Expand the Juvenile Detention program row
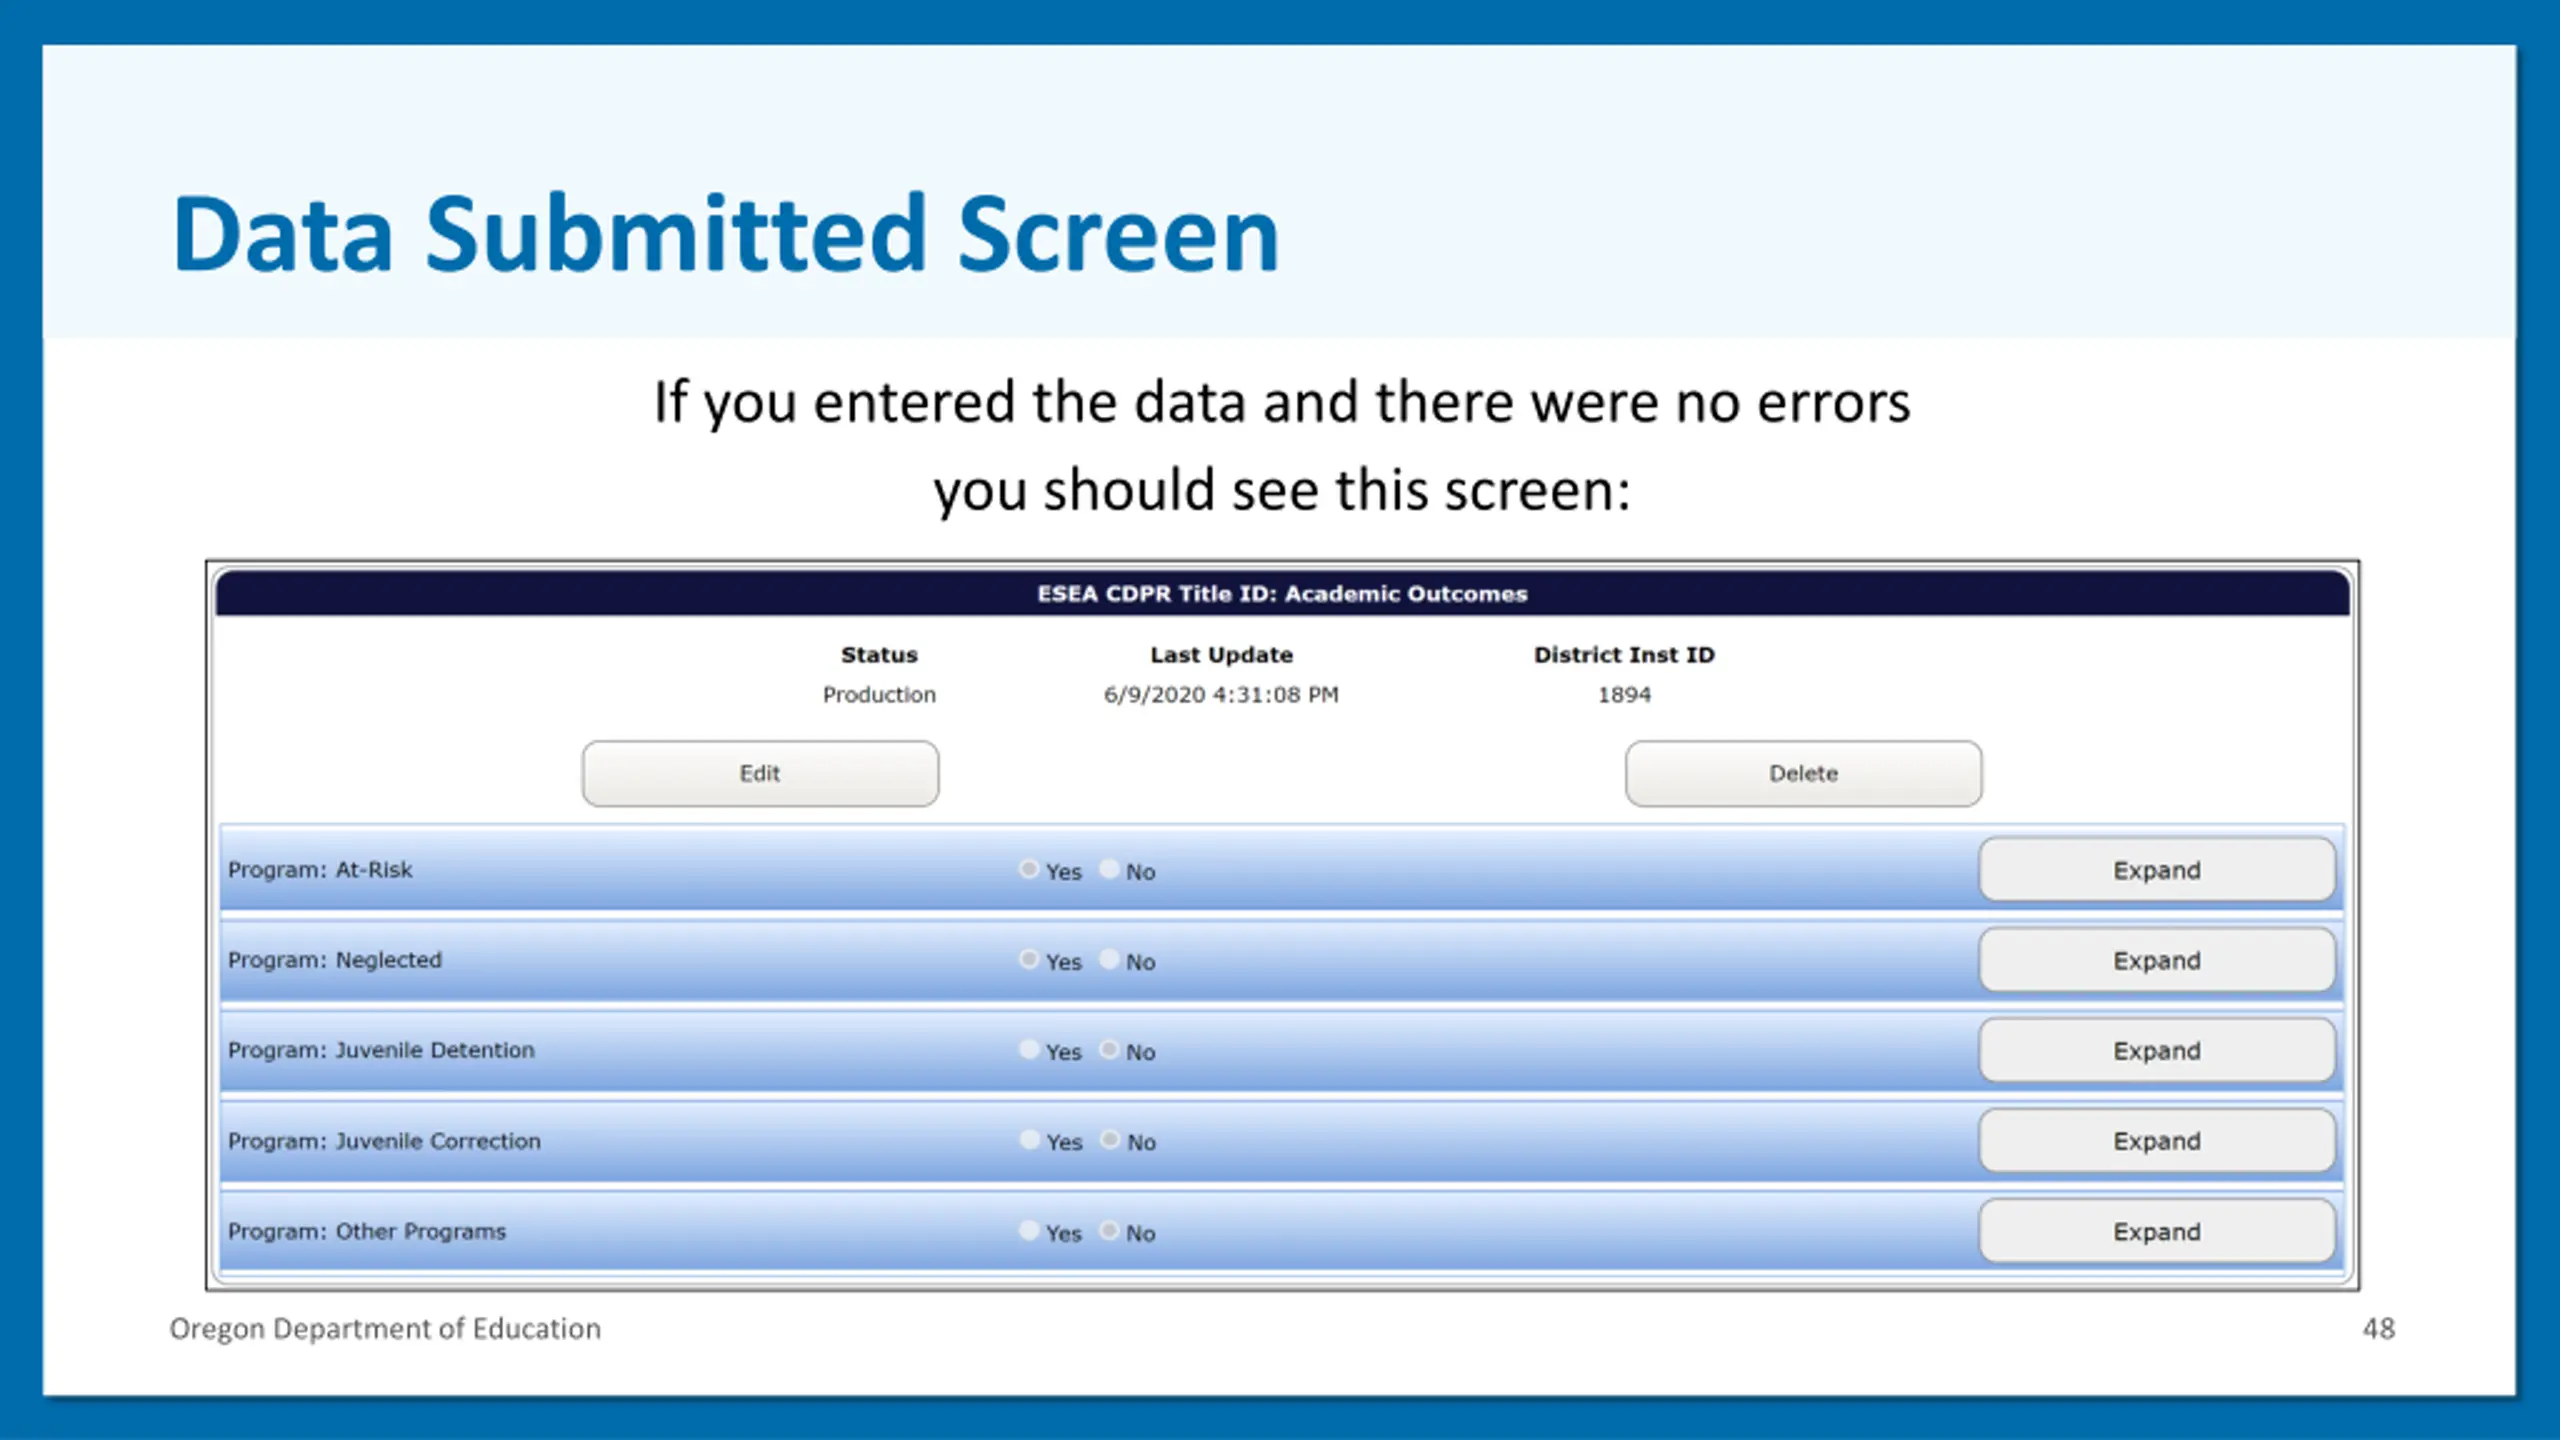This screenshot has width=2560, height=1440. [2156, 1051]
